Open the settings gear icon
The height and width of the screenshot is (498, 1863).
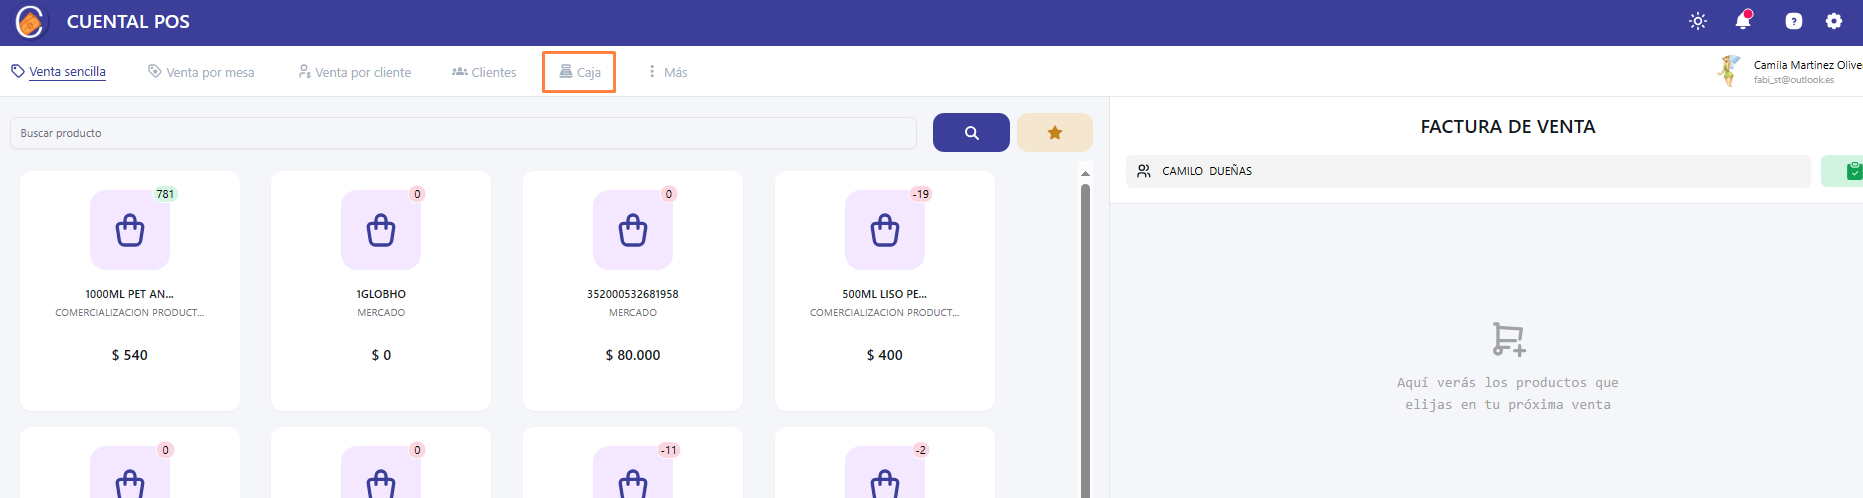coord(1834,21)
